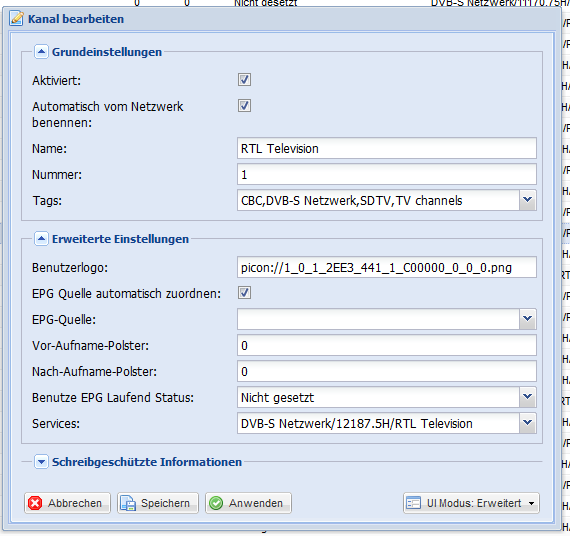Open the Services dropdown arrow
This screenshot has height=536, width=570.
[x=527, y=423]
